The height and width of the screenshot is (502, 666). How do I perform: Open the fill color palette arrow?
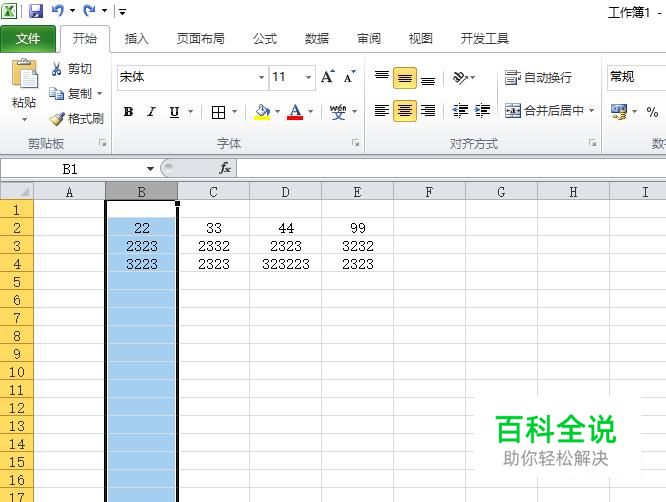(x=277, y=112)
